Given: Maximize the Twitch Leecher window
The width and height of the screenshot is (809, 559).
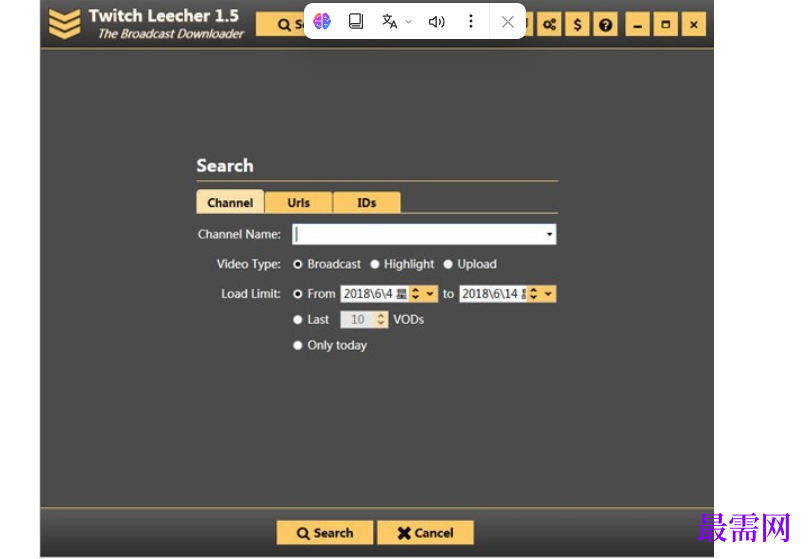Looking at the screenshot, I should (666, 24).
